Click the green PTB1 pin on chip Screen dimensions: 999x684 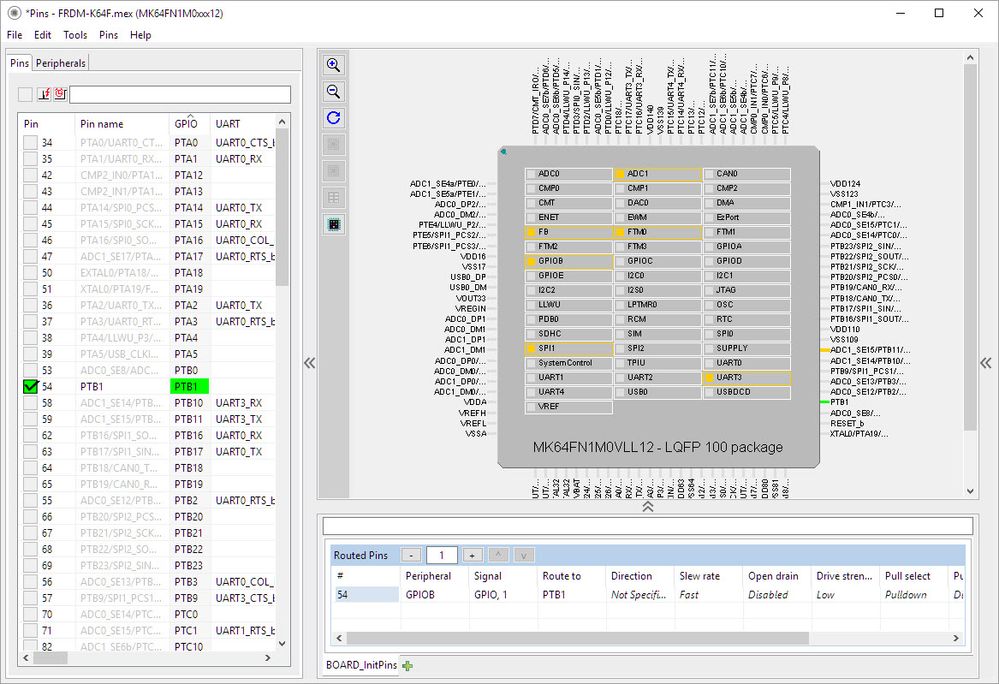825,403
